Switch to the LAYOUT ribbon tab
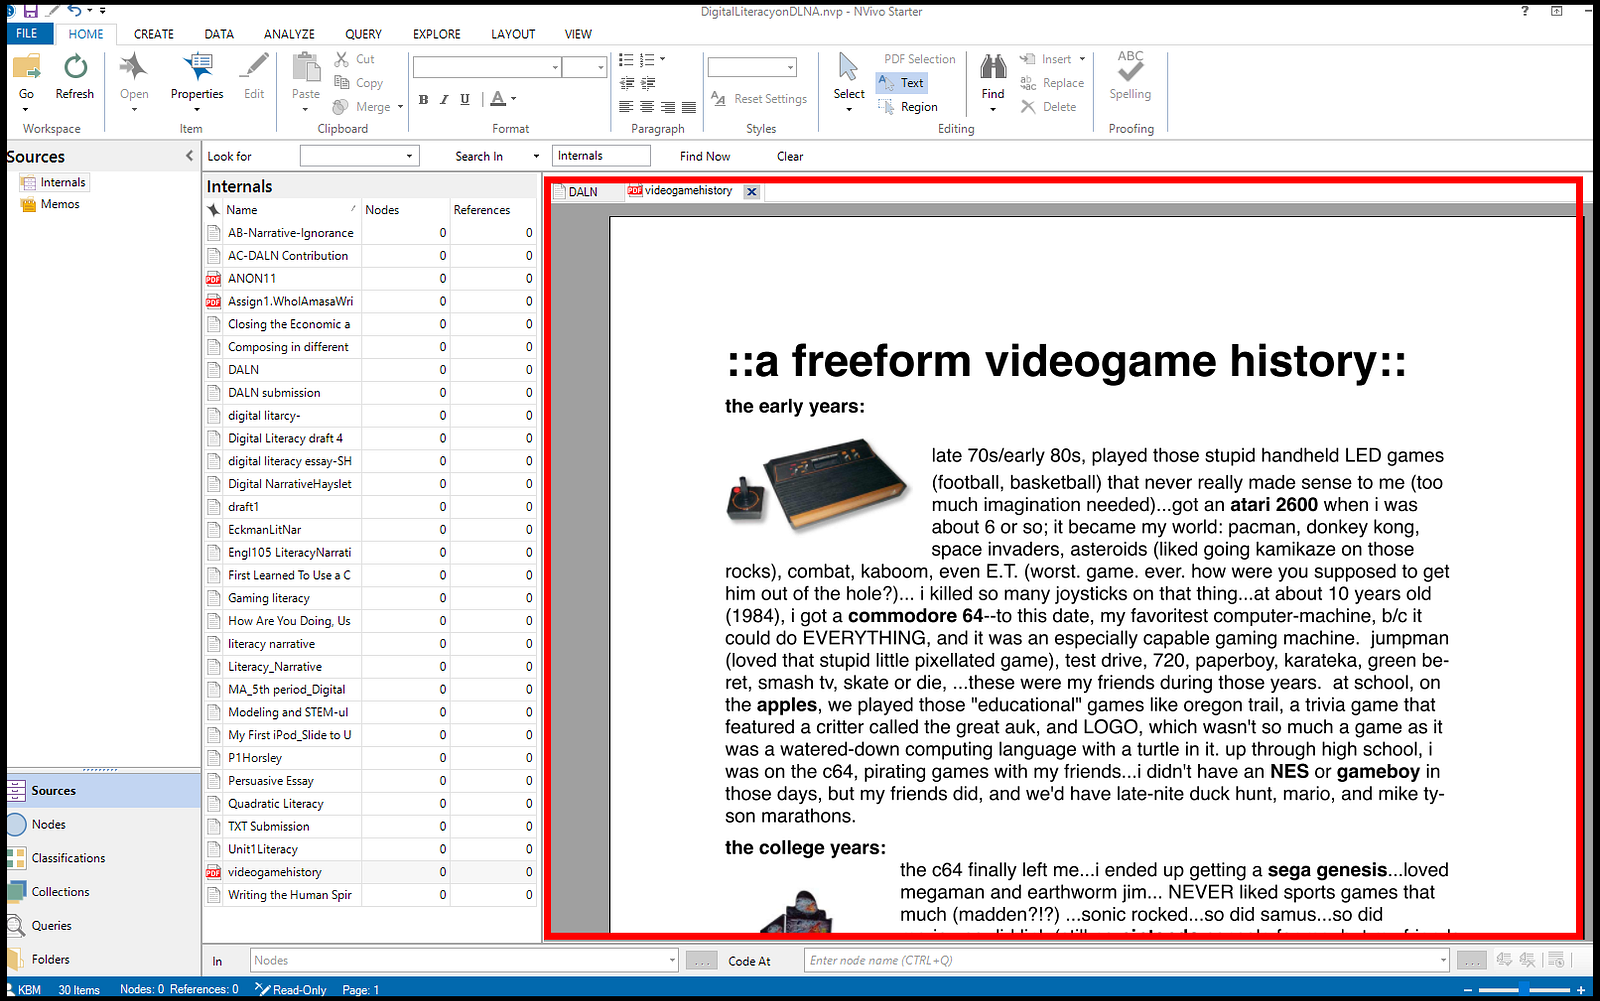Screen dimensions: 1600x1001 tap(513, 34)
